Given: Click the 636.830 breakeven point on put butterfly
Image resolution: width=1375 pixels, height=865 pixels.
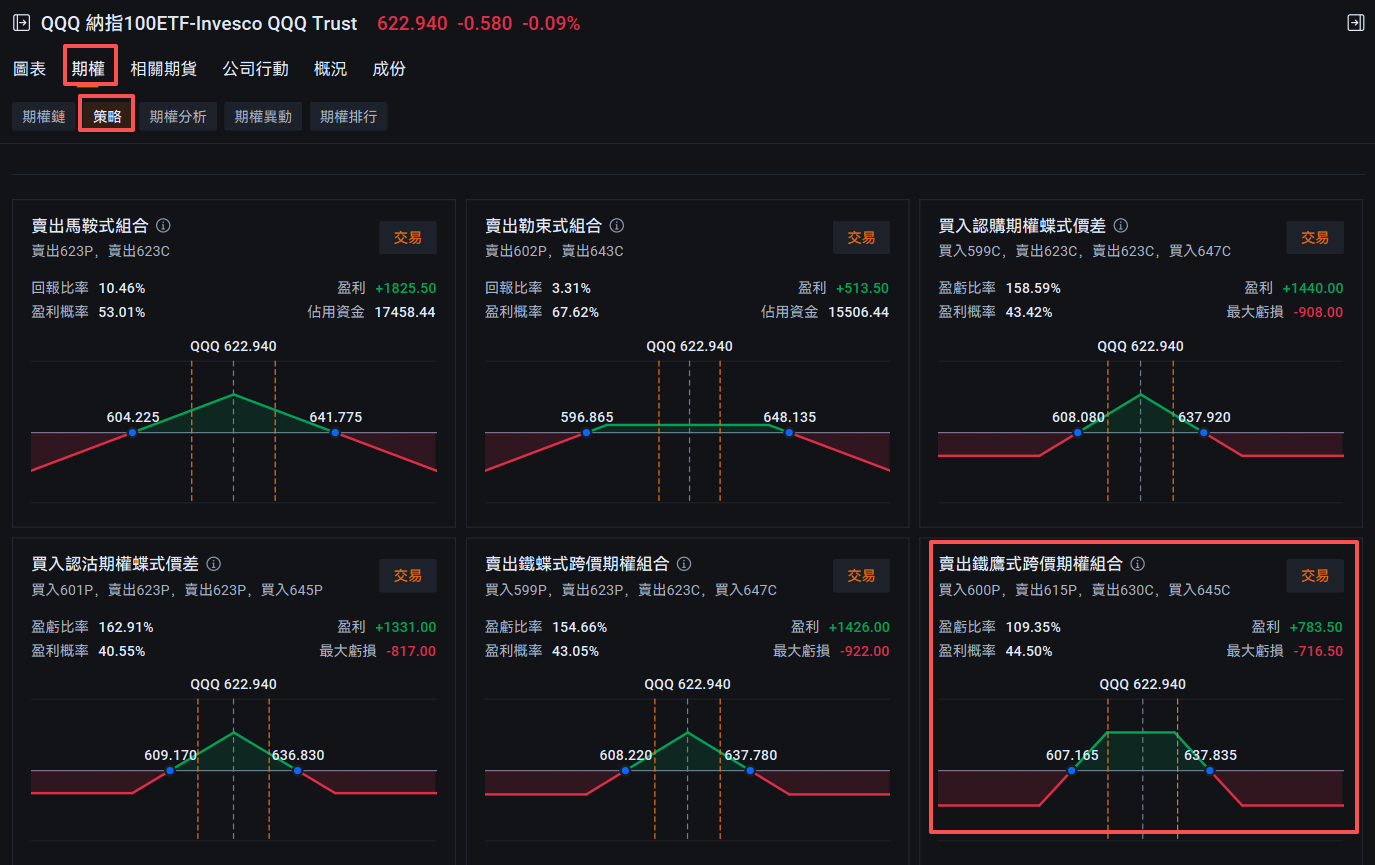Looking at the screenshot, I should coord(297,771).
